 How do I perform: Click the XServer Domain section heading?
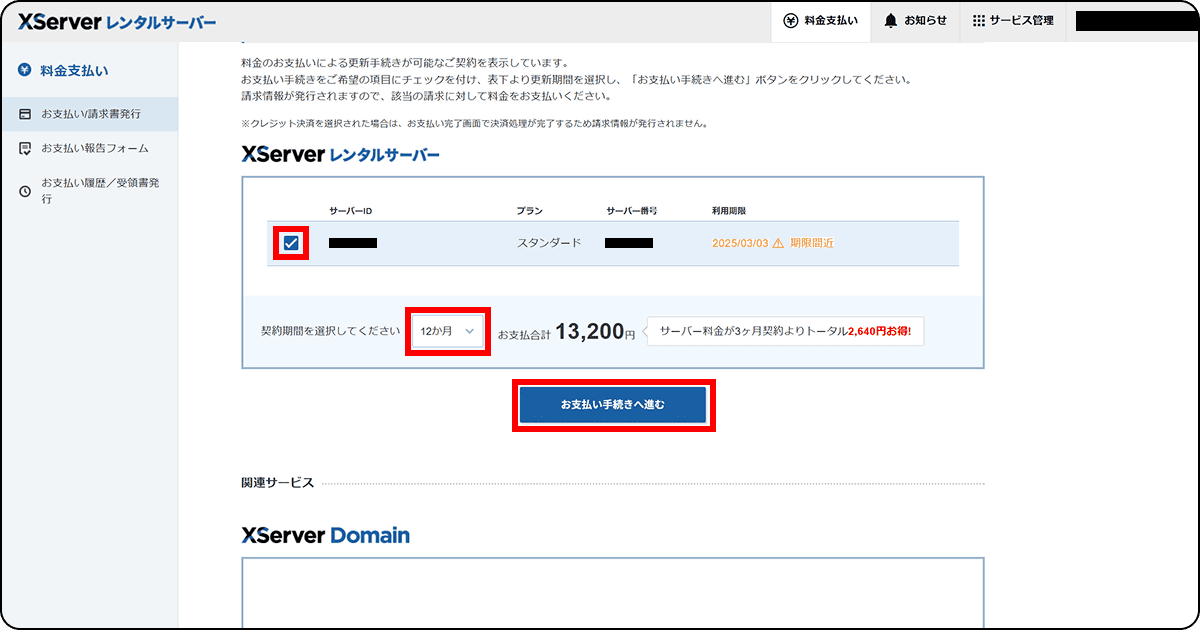[x=326, y=535]
